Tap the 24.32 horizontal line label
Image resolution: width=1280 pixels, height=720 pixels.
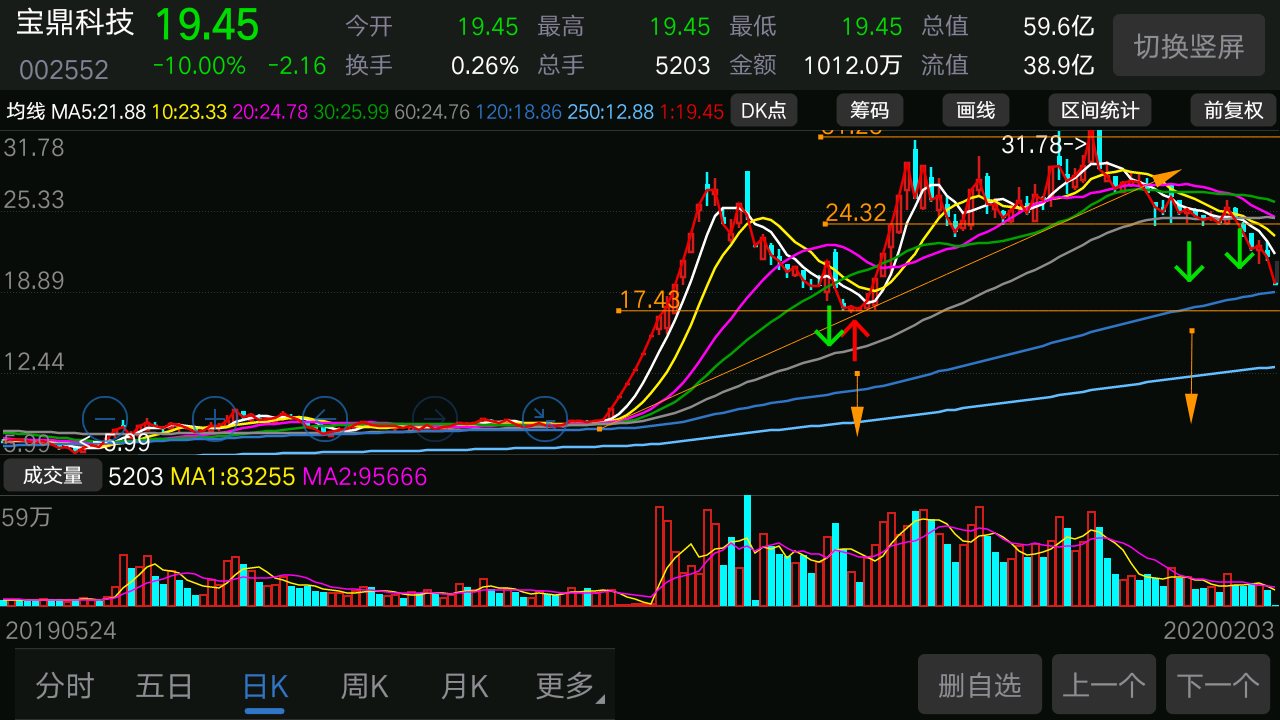pyautogui.click(x=856, y=212)
